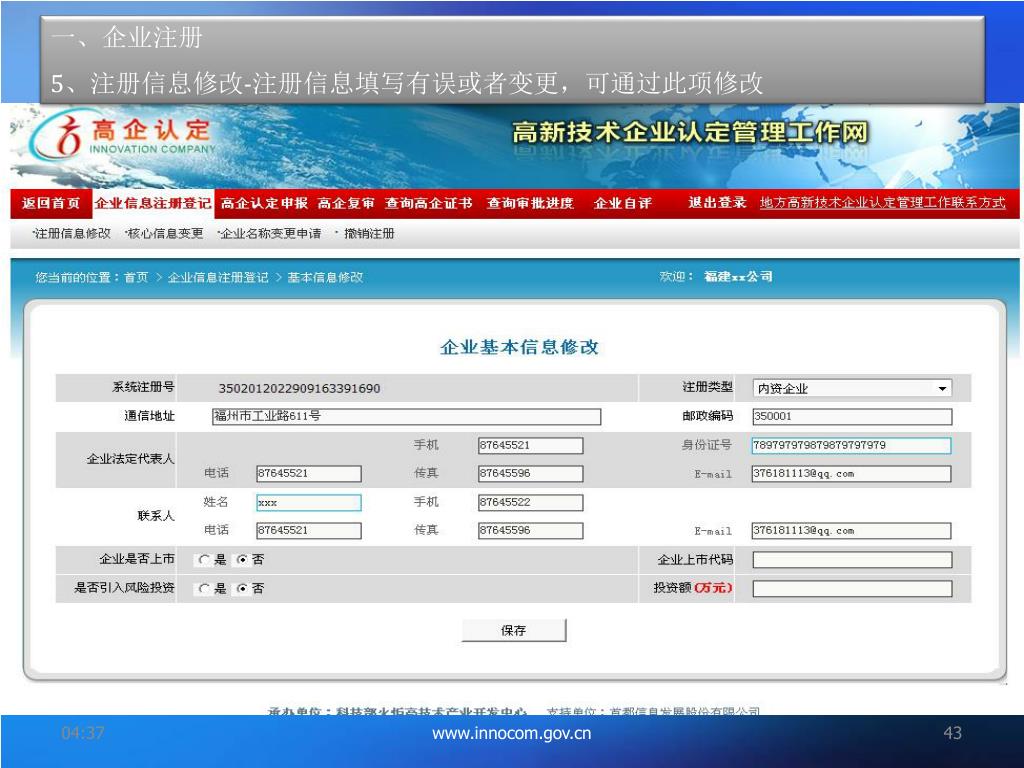Click 退出登录 to log out
1024x768 pixels.
click(717, 203)
